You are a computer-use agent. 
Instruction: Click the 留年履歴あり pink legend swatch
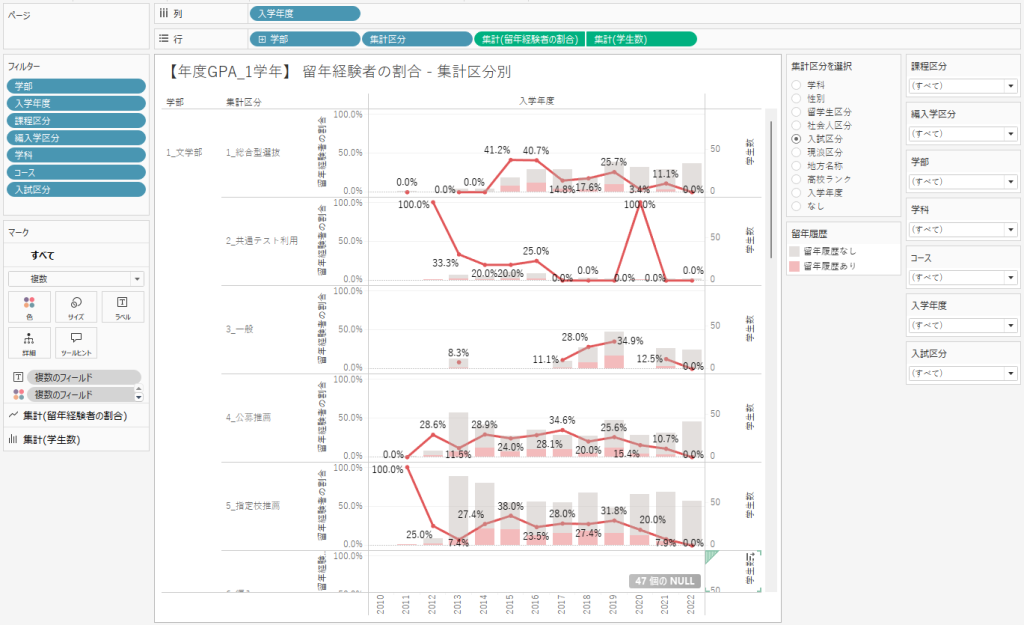(x=796, y=267)
